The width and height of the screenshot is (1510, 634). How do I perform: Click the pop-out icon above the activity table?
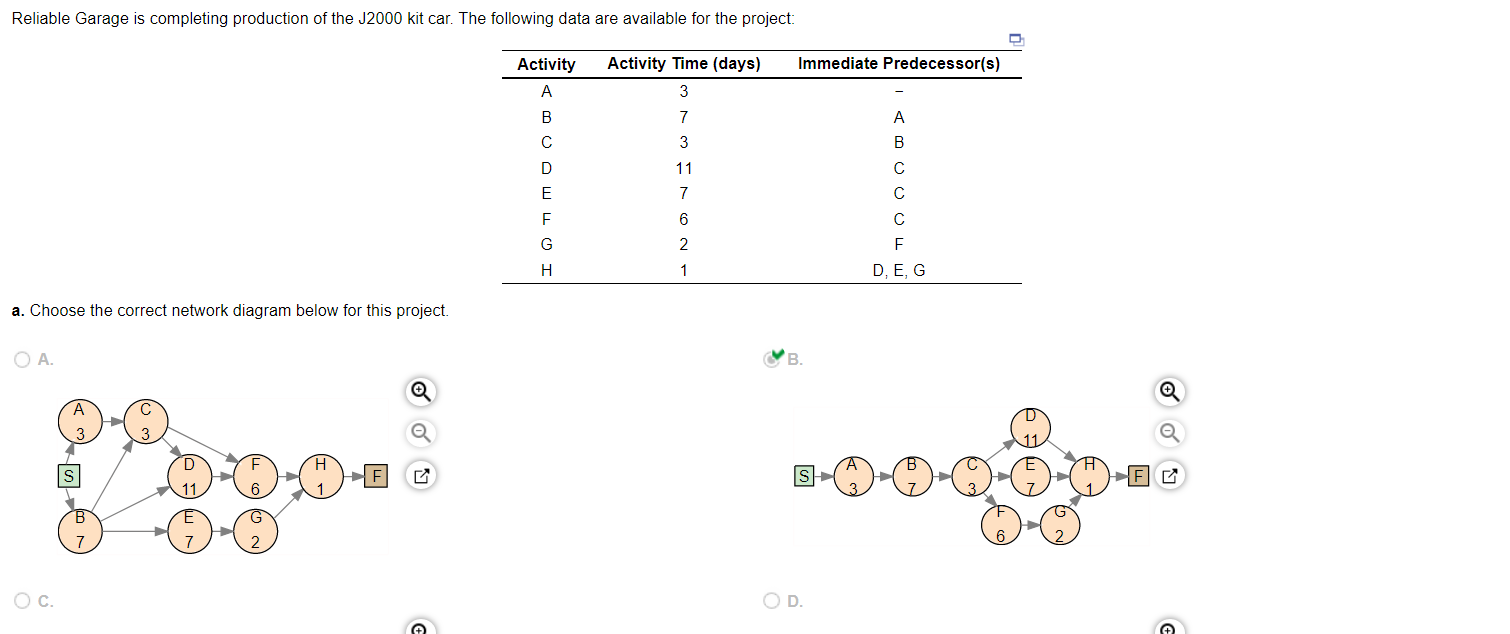pos(1016,40)
